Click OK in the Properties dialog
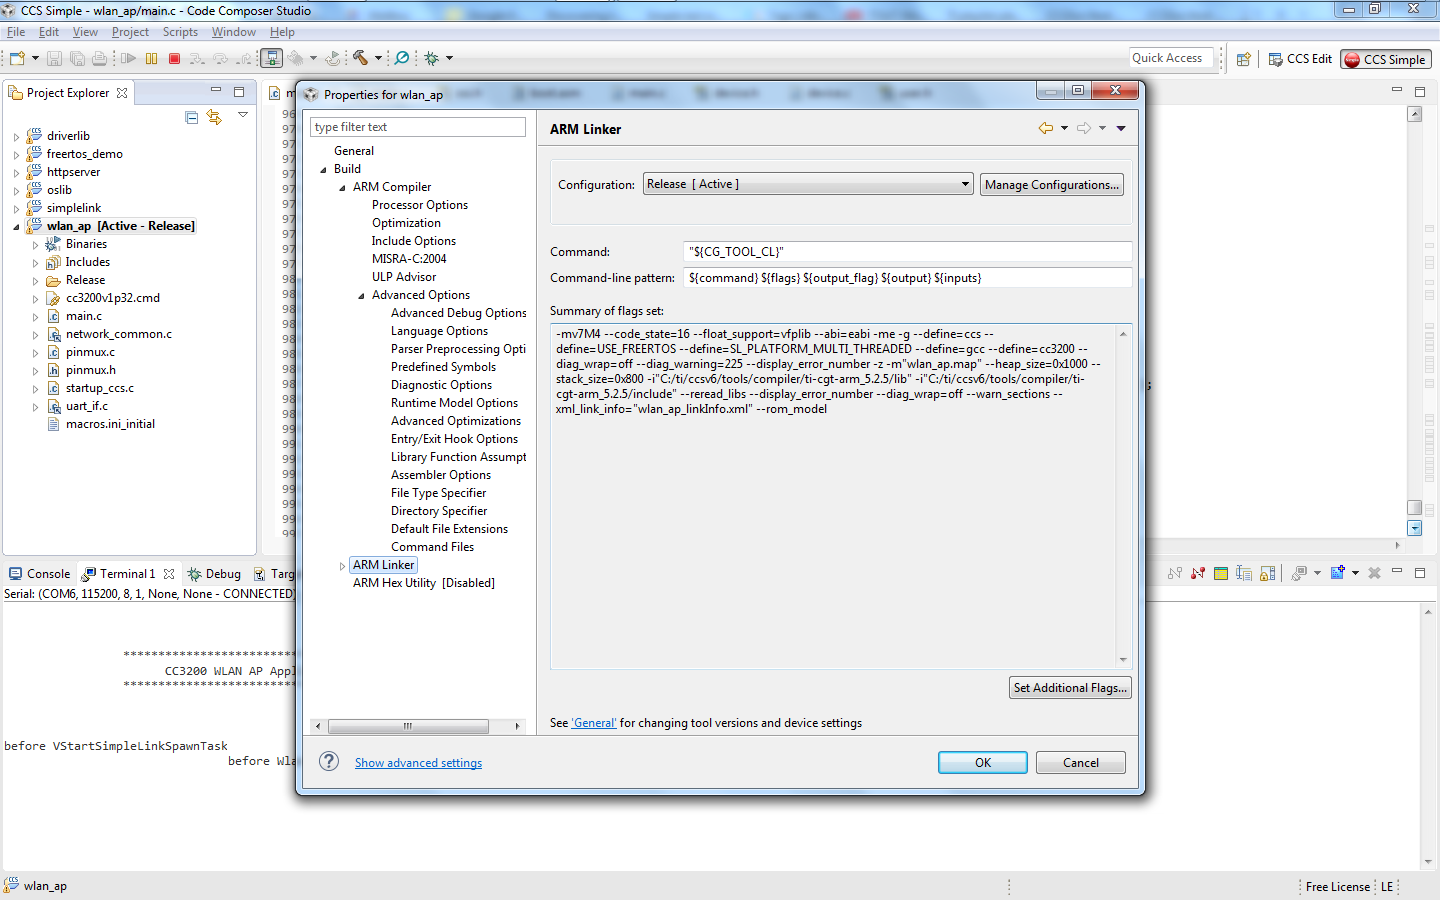The height and width of the screenshot is (900, 1440). point(983,763)
